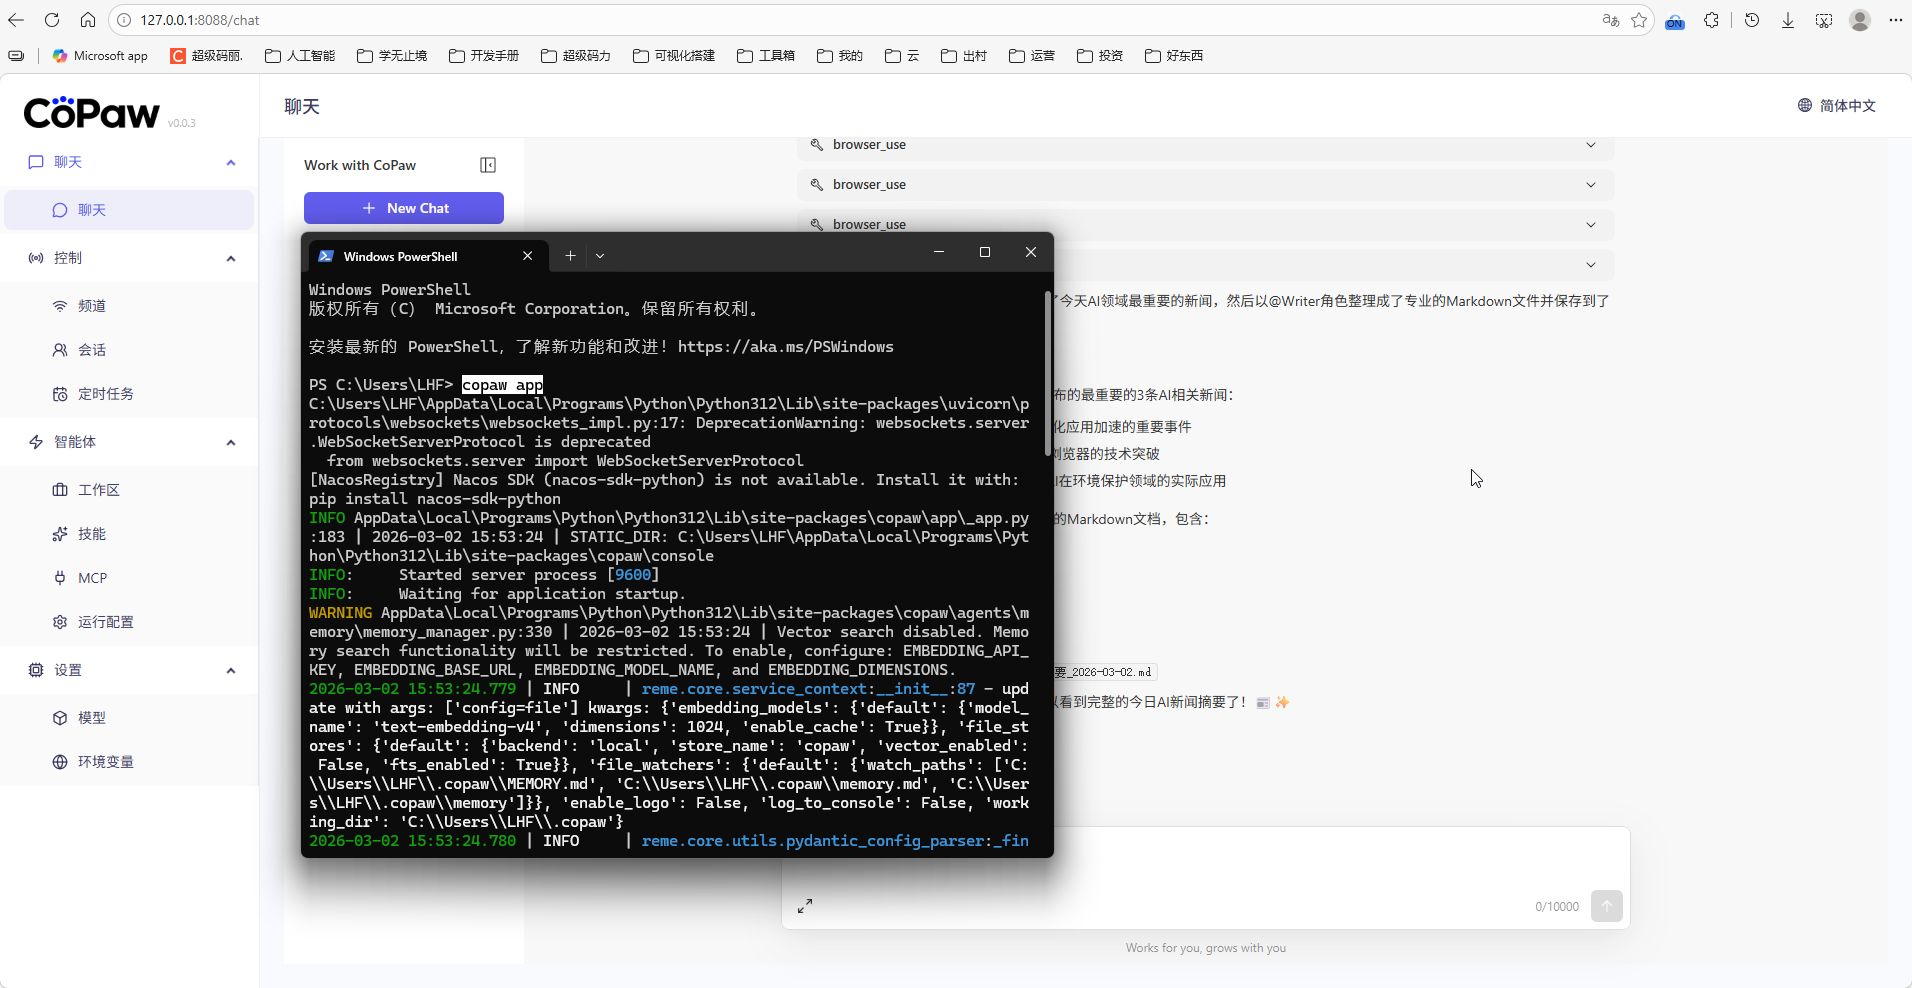Click the CoPaw logo
Viewport: 1912px width, 988px height.
pyautogui.click(x=91, y=113)
